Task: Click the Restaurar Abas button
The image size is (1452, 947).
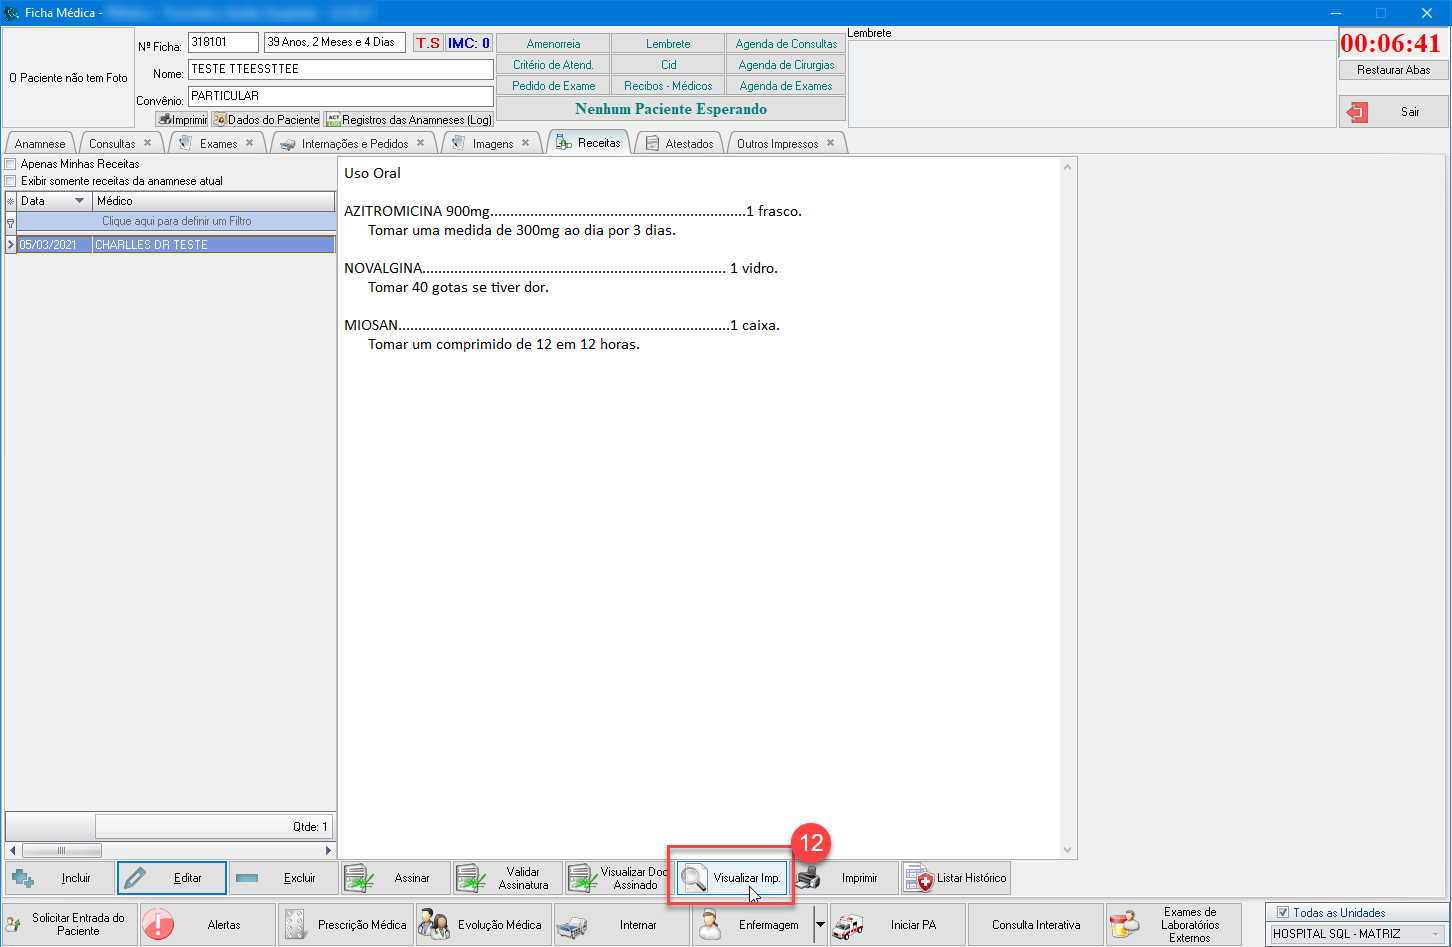Action: [1393, 70]
